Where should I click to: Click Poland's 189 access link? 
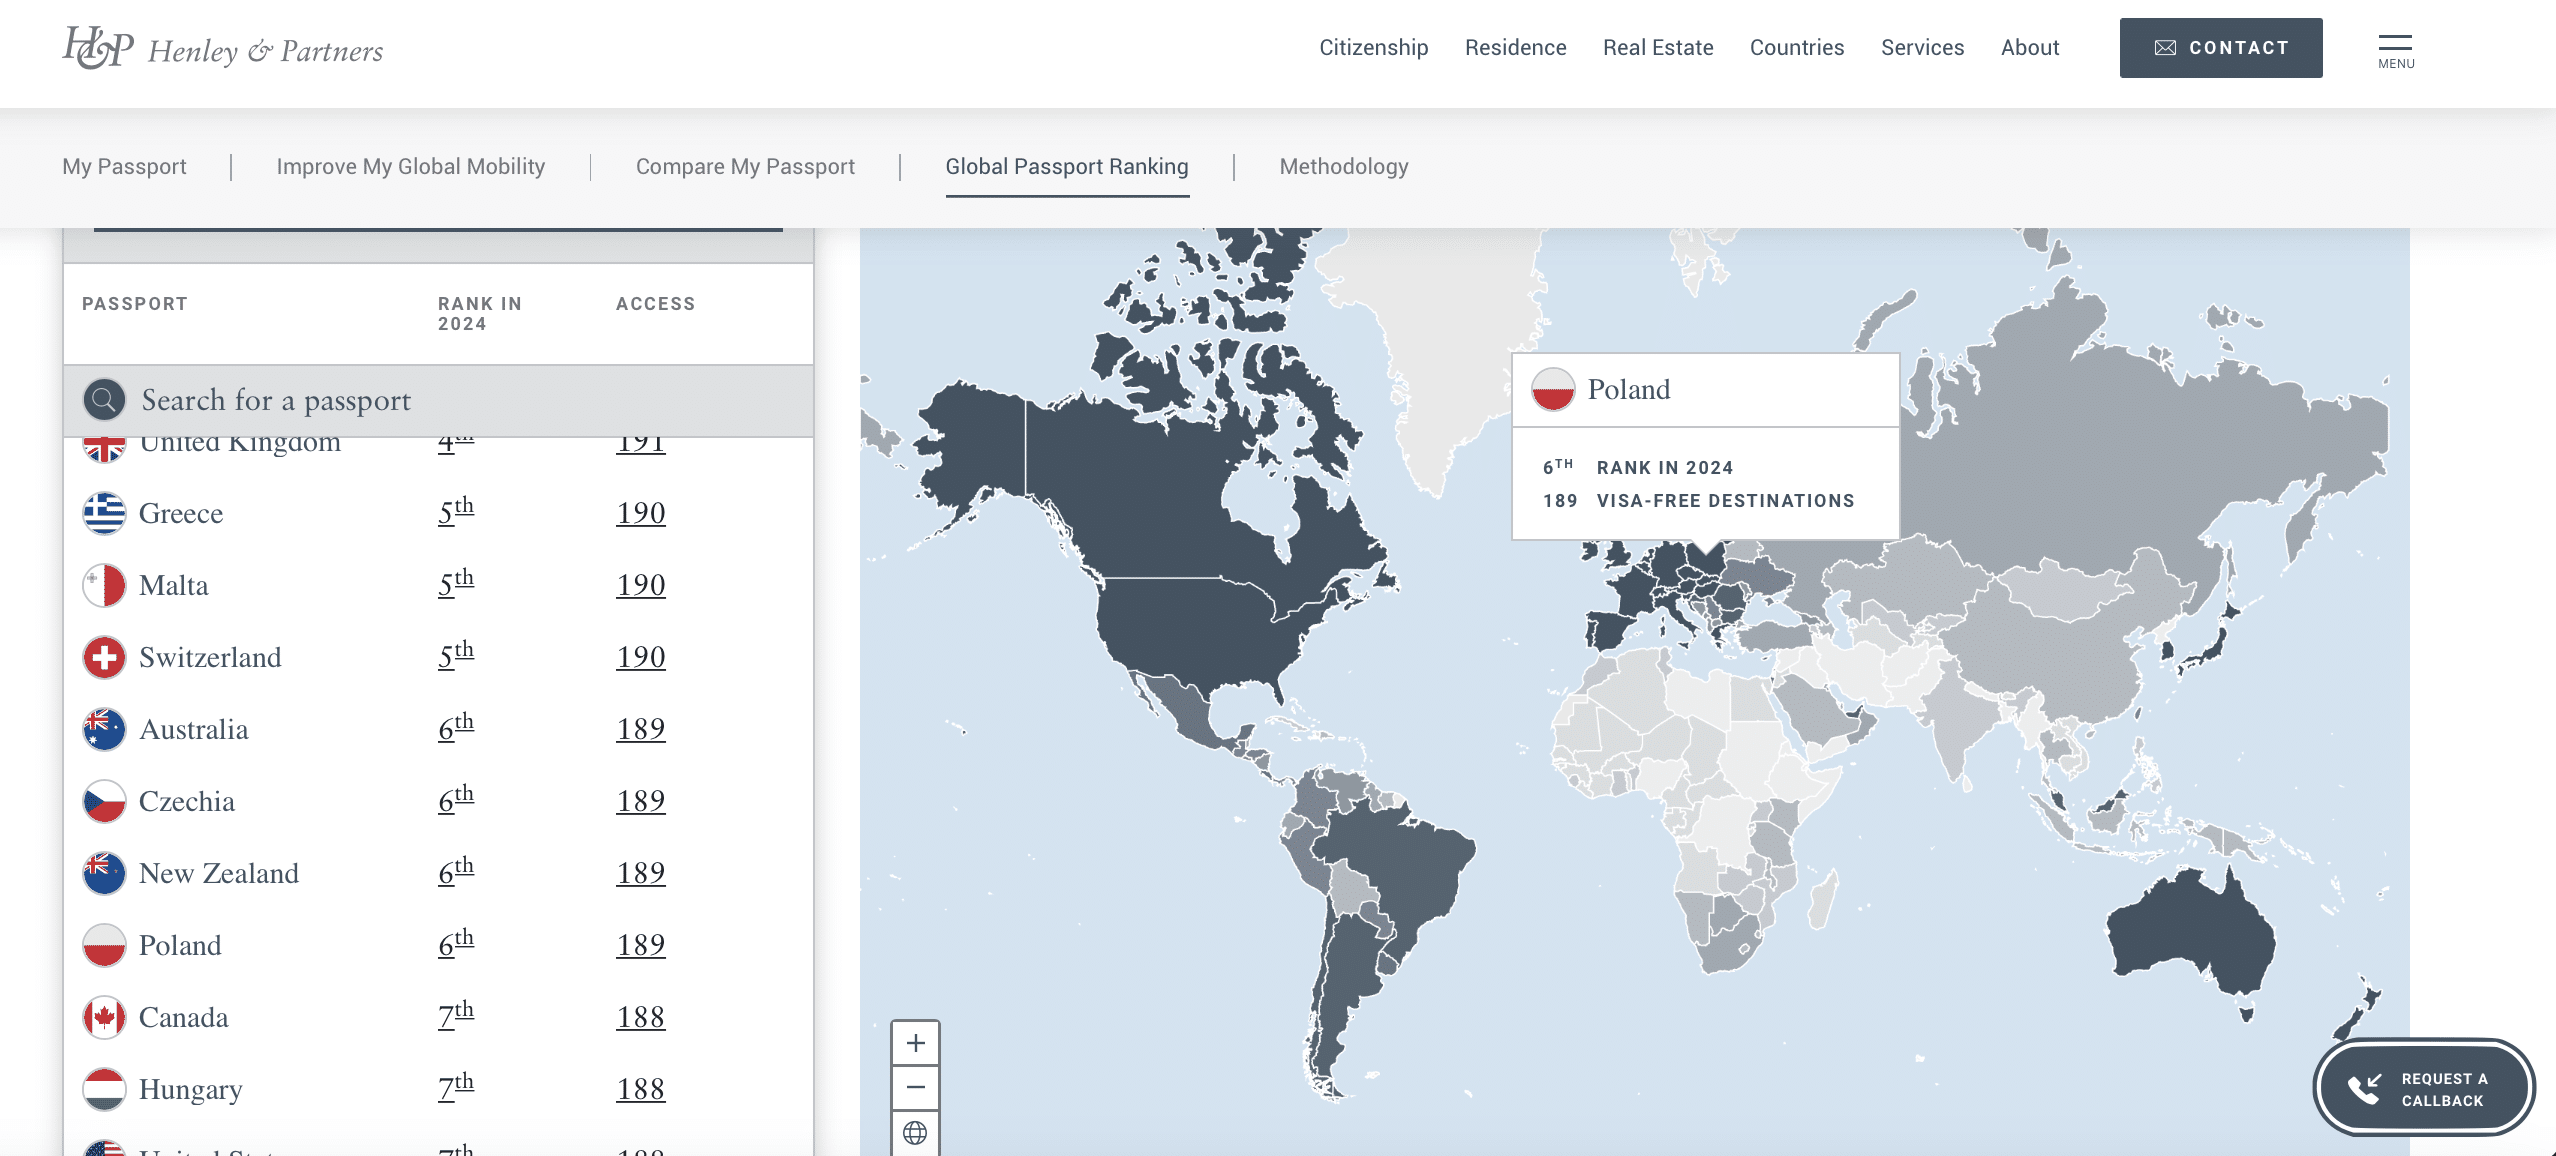click(x=640, y=945)
